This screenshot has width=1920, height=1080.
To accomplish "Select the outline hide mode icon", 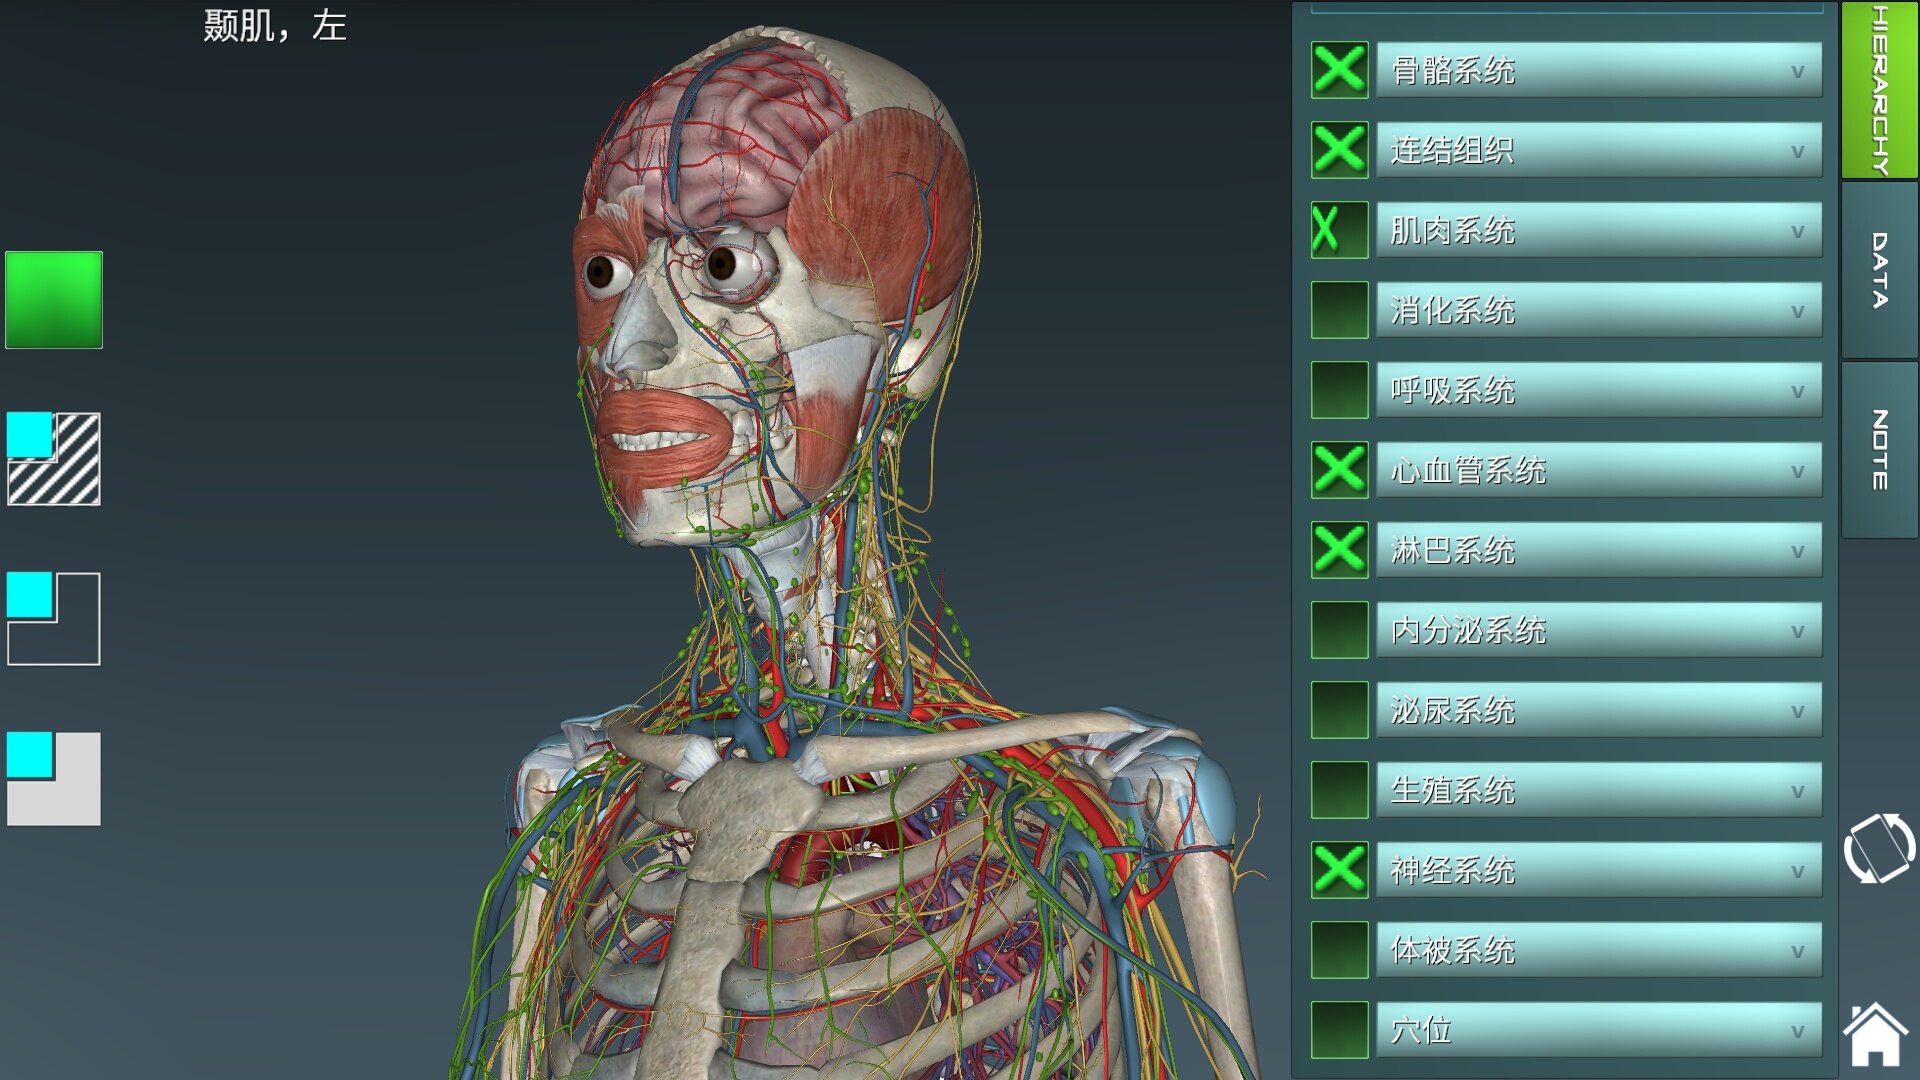I will [x=54, y=619].
